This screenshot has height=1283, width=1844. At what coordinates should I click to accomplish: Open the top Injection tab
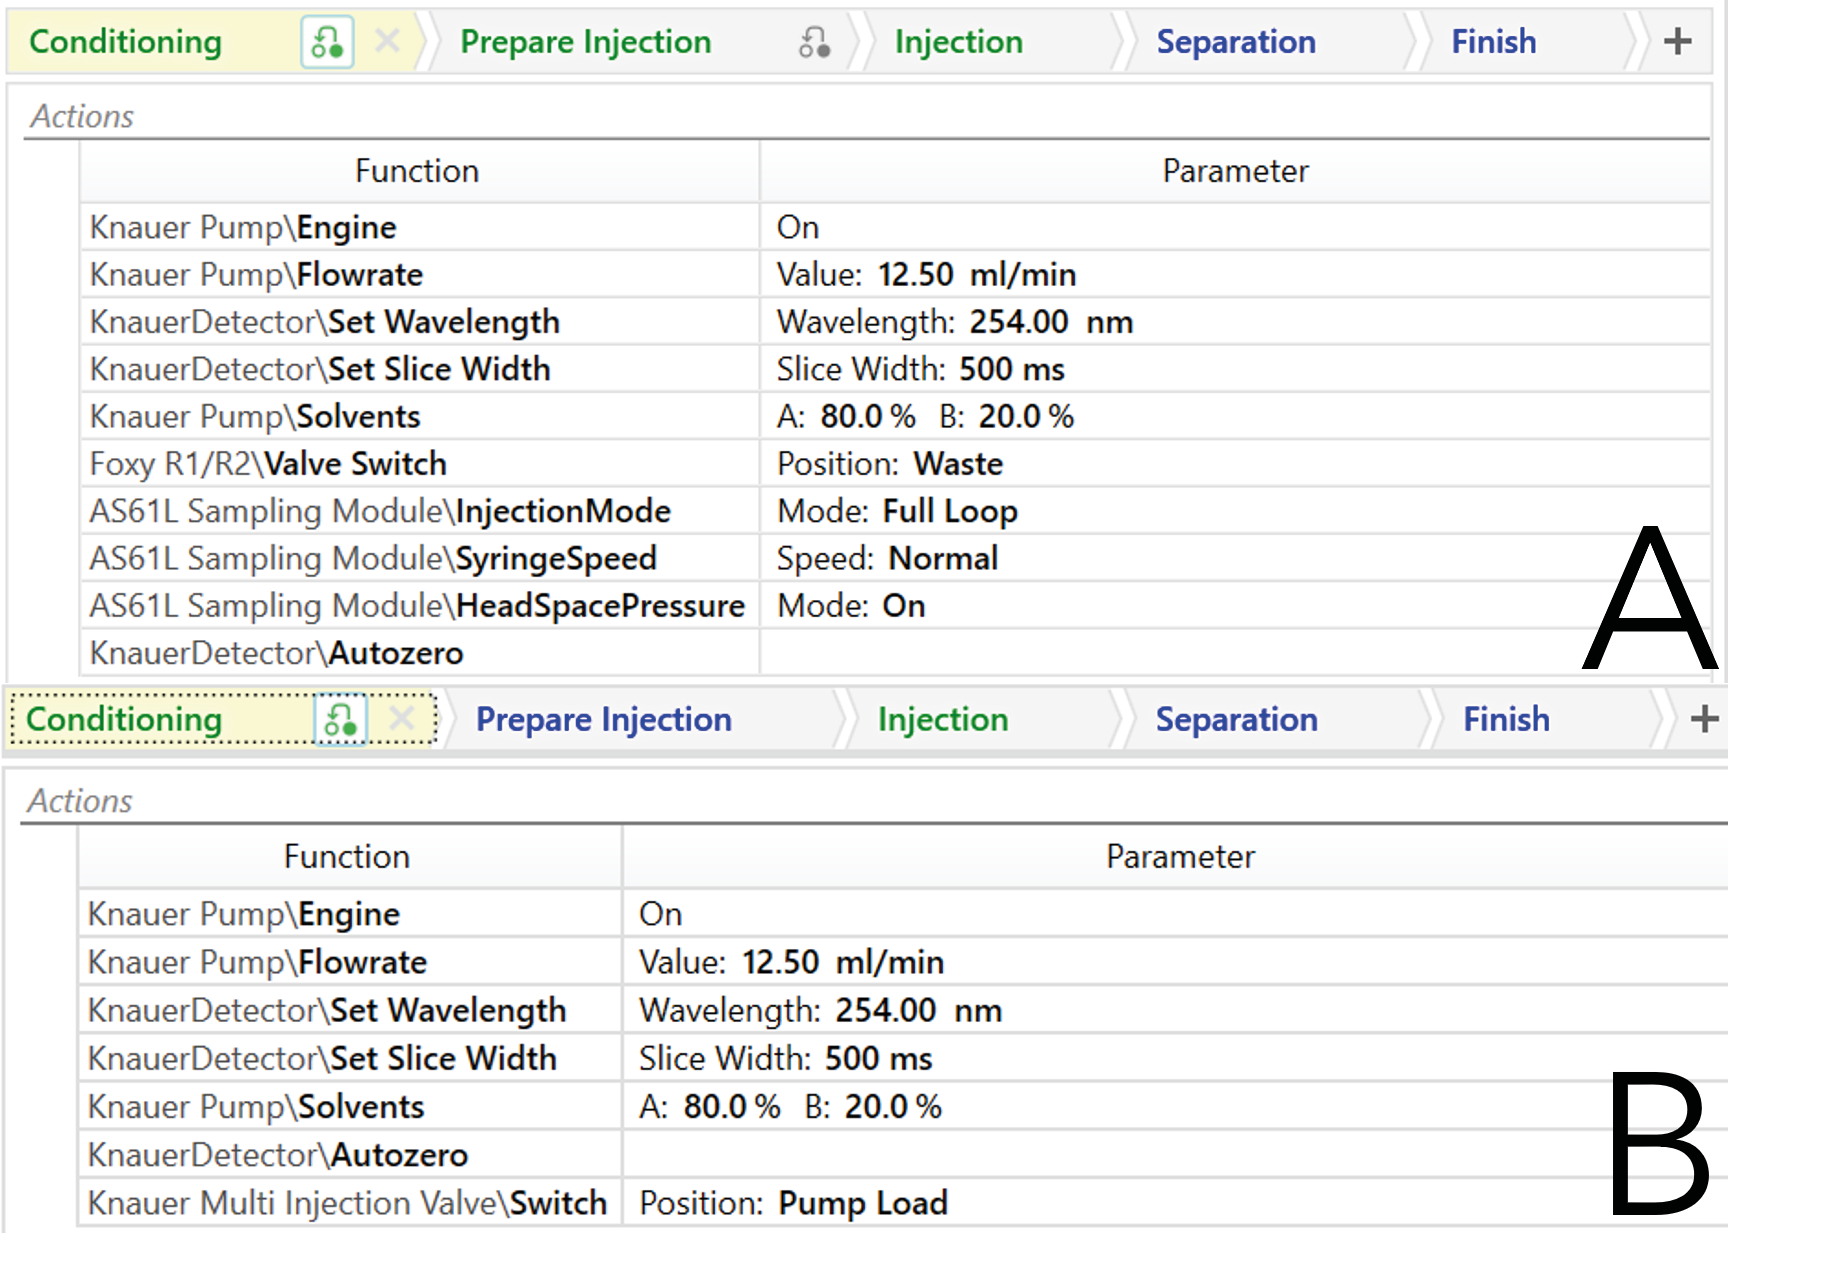coord(958,42)
